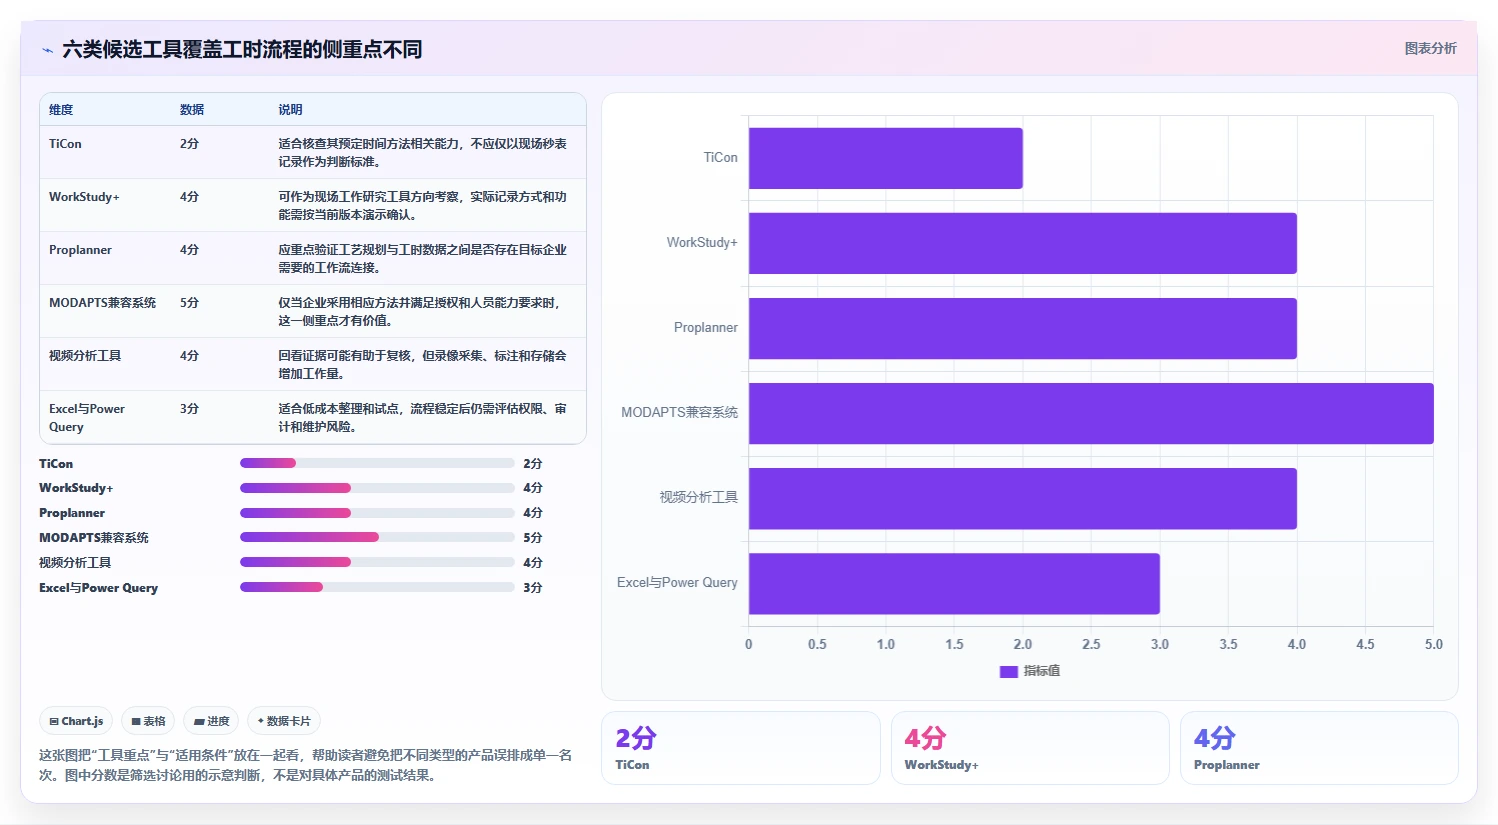
Task: Click TiCon description text in table
Action: (x=422, y=153)
